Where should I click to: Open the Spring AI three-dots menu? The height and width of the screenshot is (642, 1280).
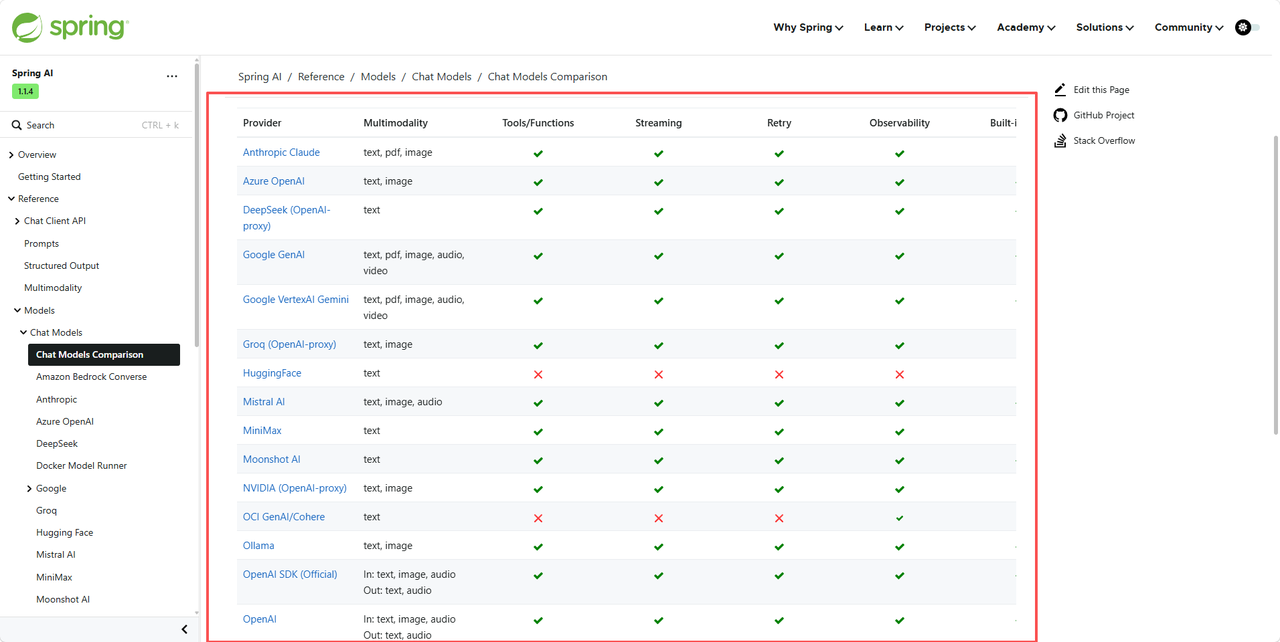(172, 76)
